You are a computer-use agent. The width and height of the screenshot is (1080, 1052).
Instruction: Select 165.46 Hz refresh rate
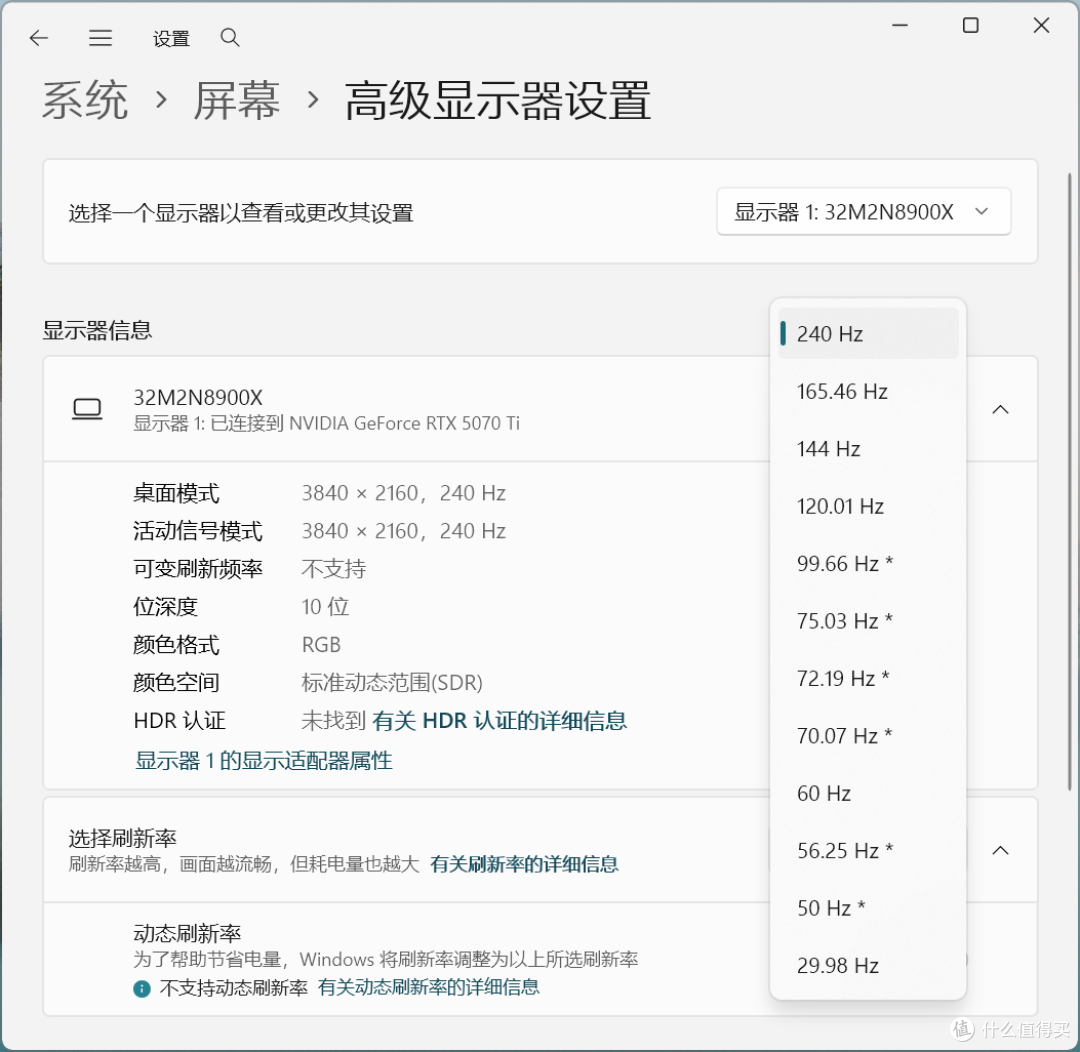(x=868, y=391)
